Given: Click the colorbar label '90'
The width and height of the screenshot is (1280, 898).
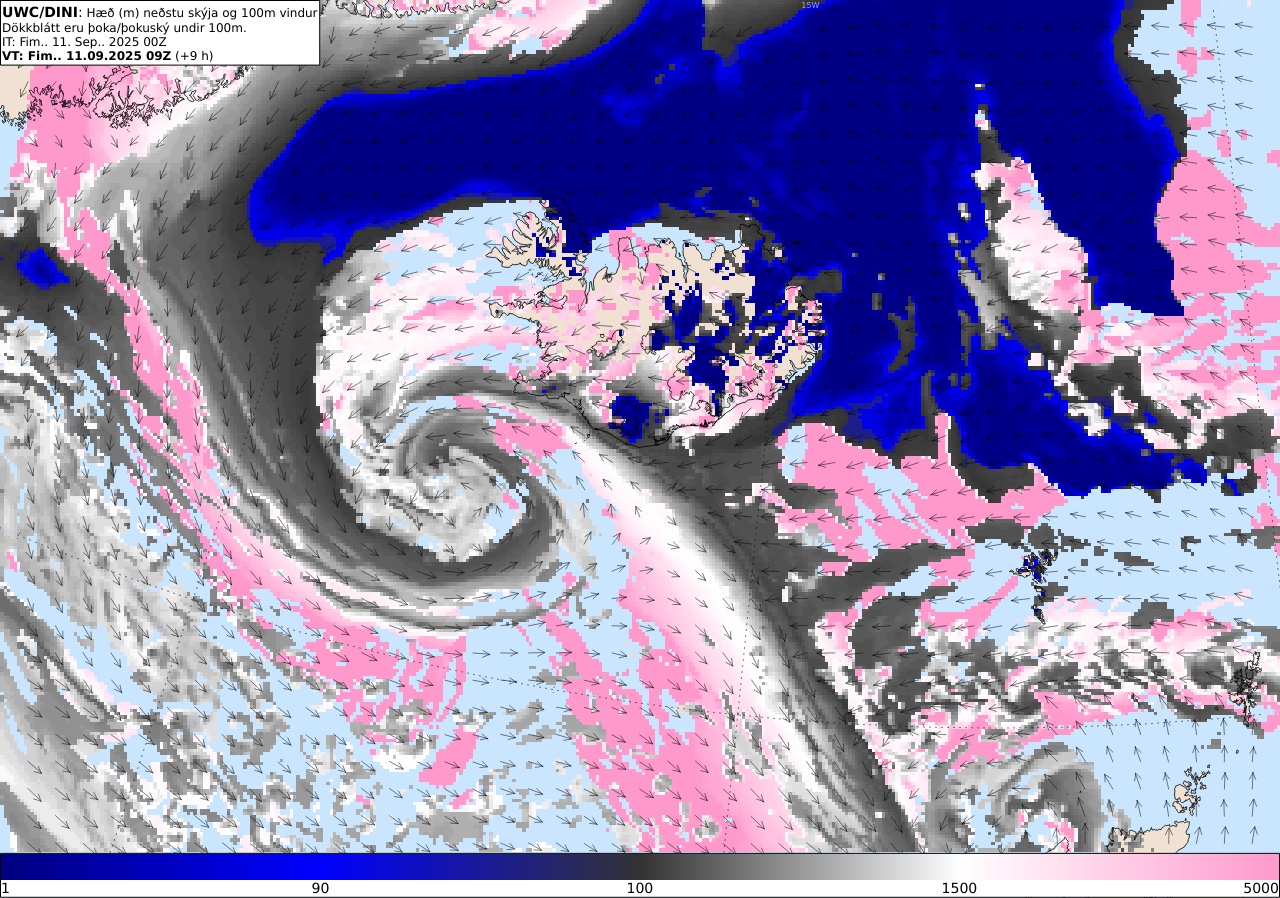Looking at the screenshot, I should click(x=320, y=888).
